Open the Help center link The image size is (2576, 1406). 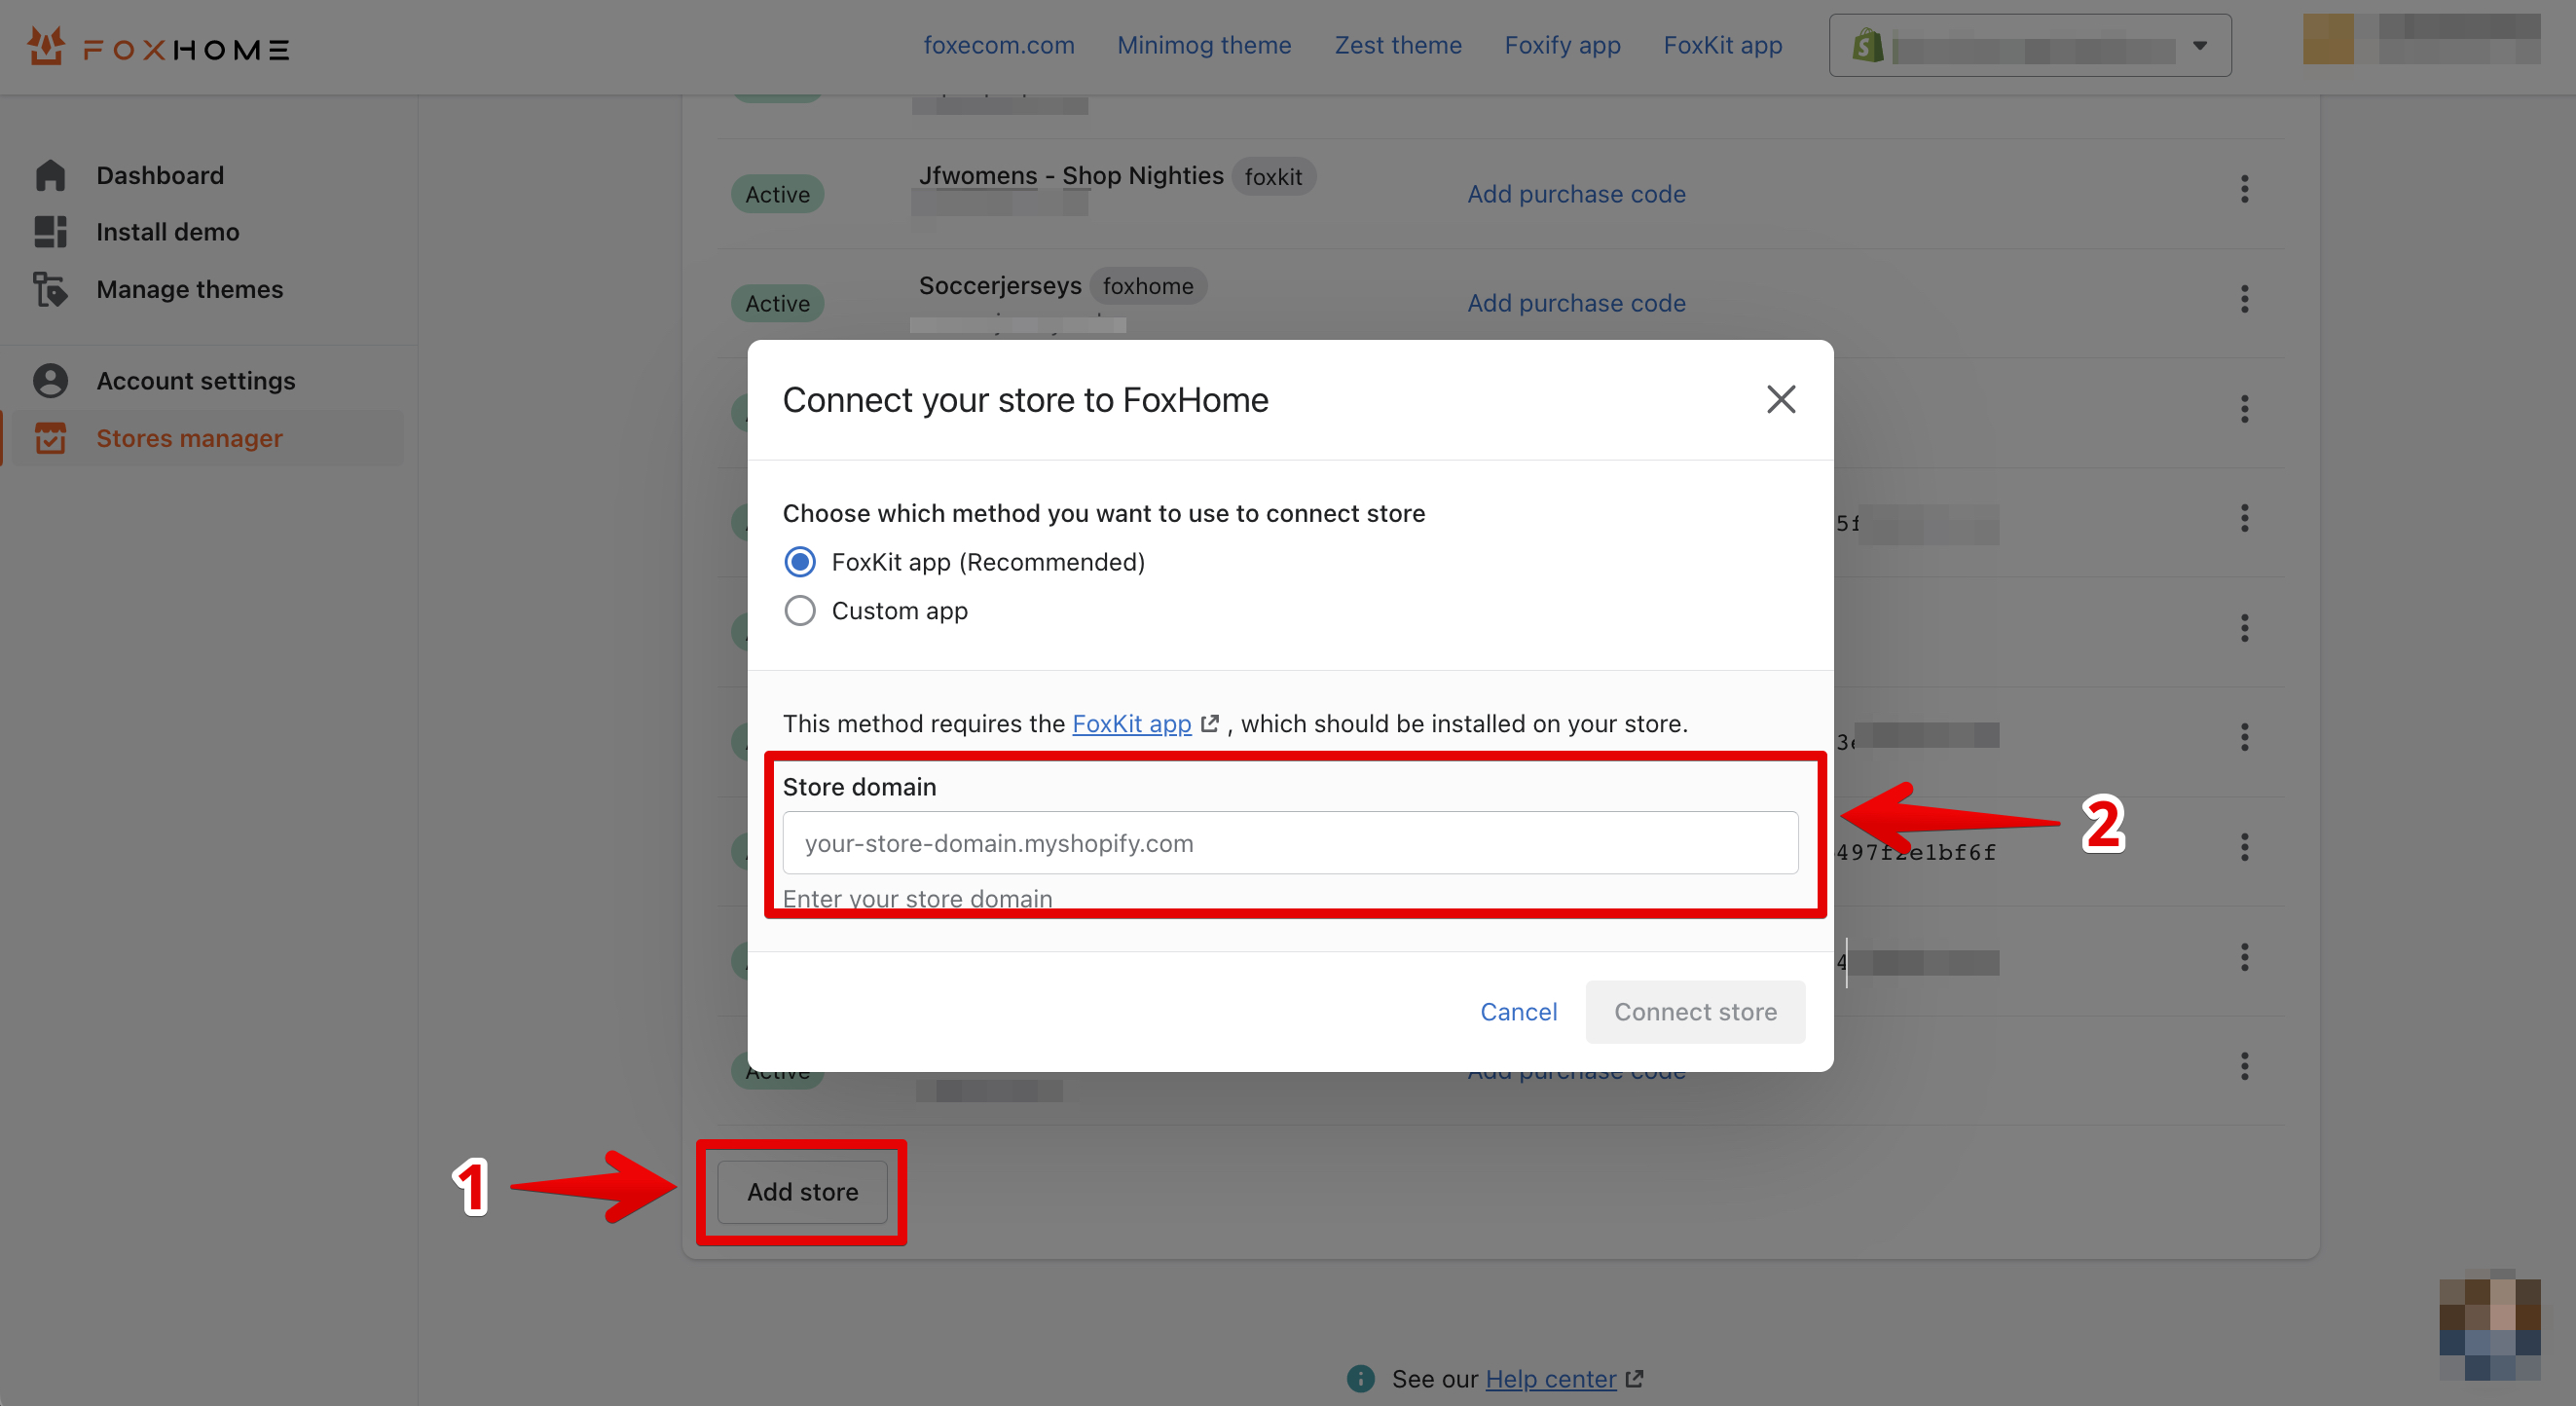click(x=1550, y=1379)
